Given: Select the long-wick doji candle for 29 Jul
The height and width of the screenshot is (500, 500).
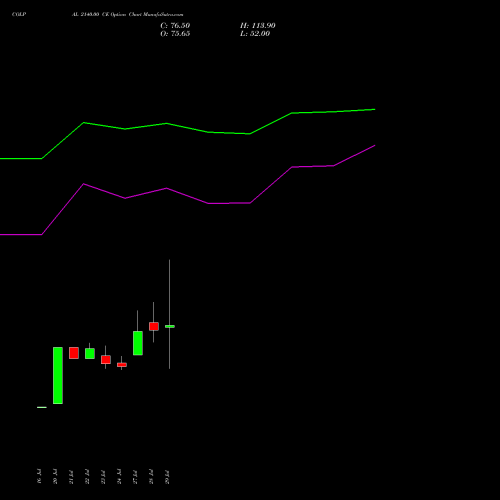Looking at the screenshot, I should coord(170,326).
